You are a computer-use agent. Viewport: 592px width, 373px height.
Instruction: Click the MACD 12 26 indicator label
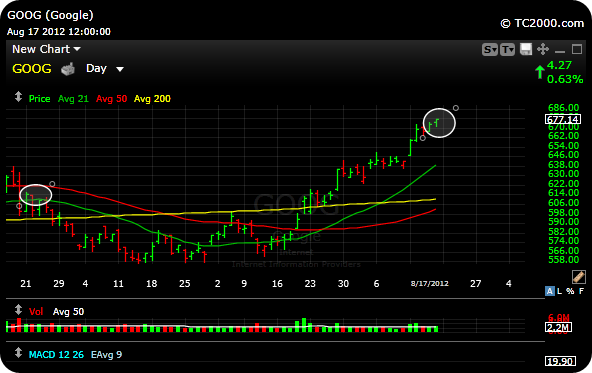(56, 355)
